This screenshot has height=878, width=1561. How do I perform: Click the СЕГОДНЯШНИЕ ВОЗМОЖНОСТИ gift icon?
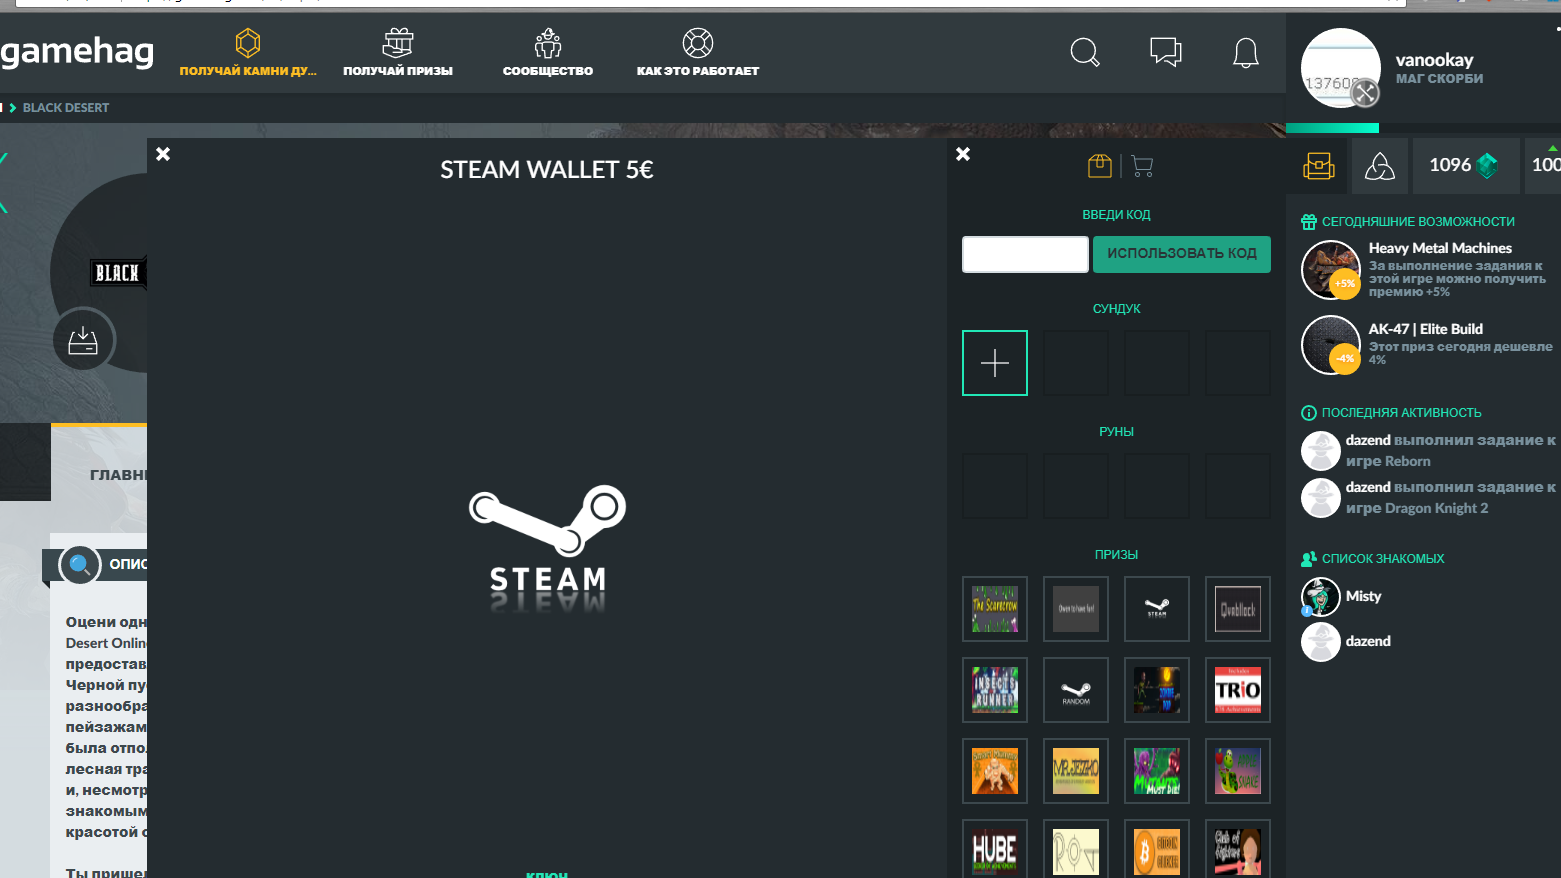coord(1309,222)
